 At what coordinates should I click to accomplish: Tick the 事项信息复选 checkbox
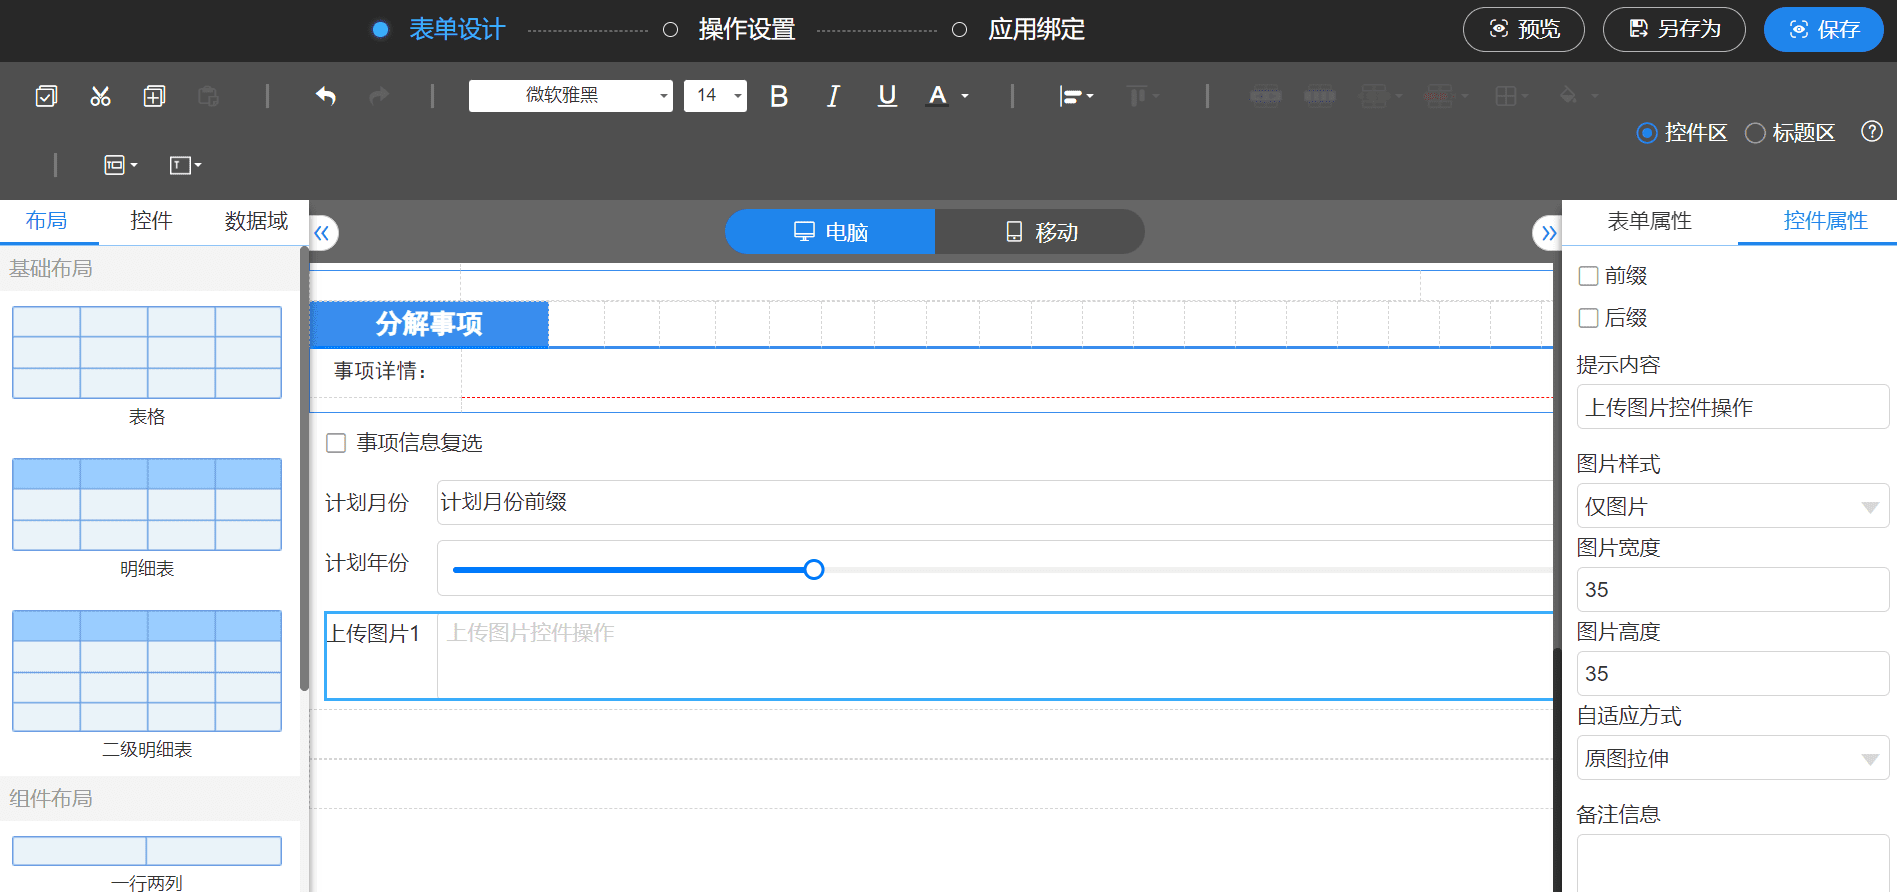tap(336, 443)
